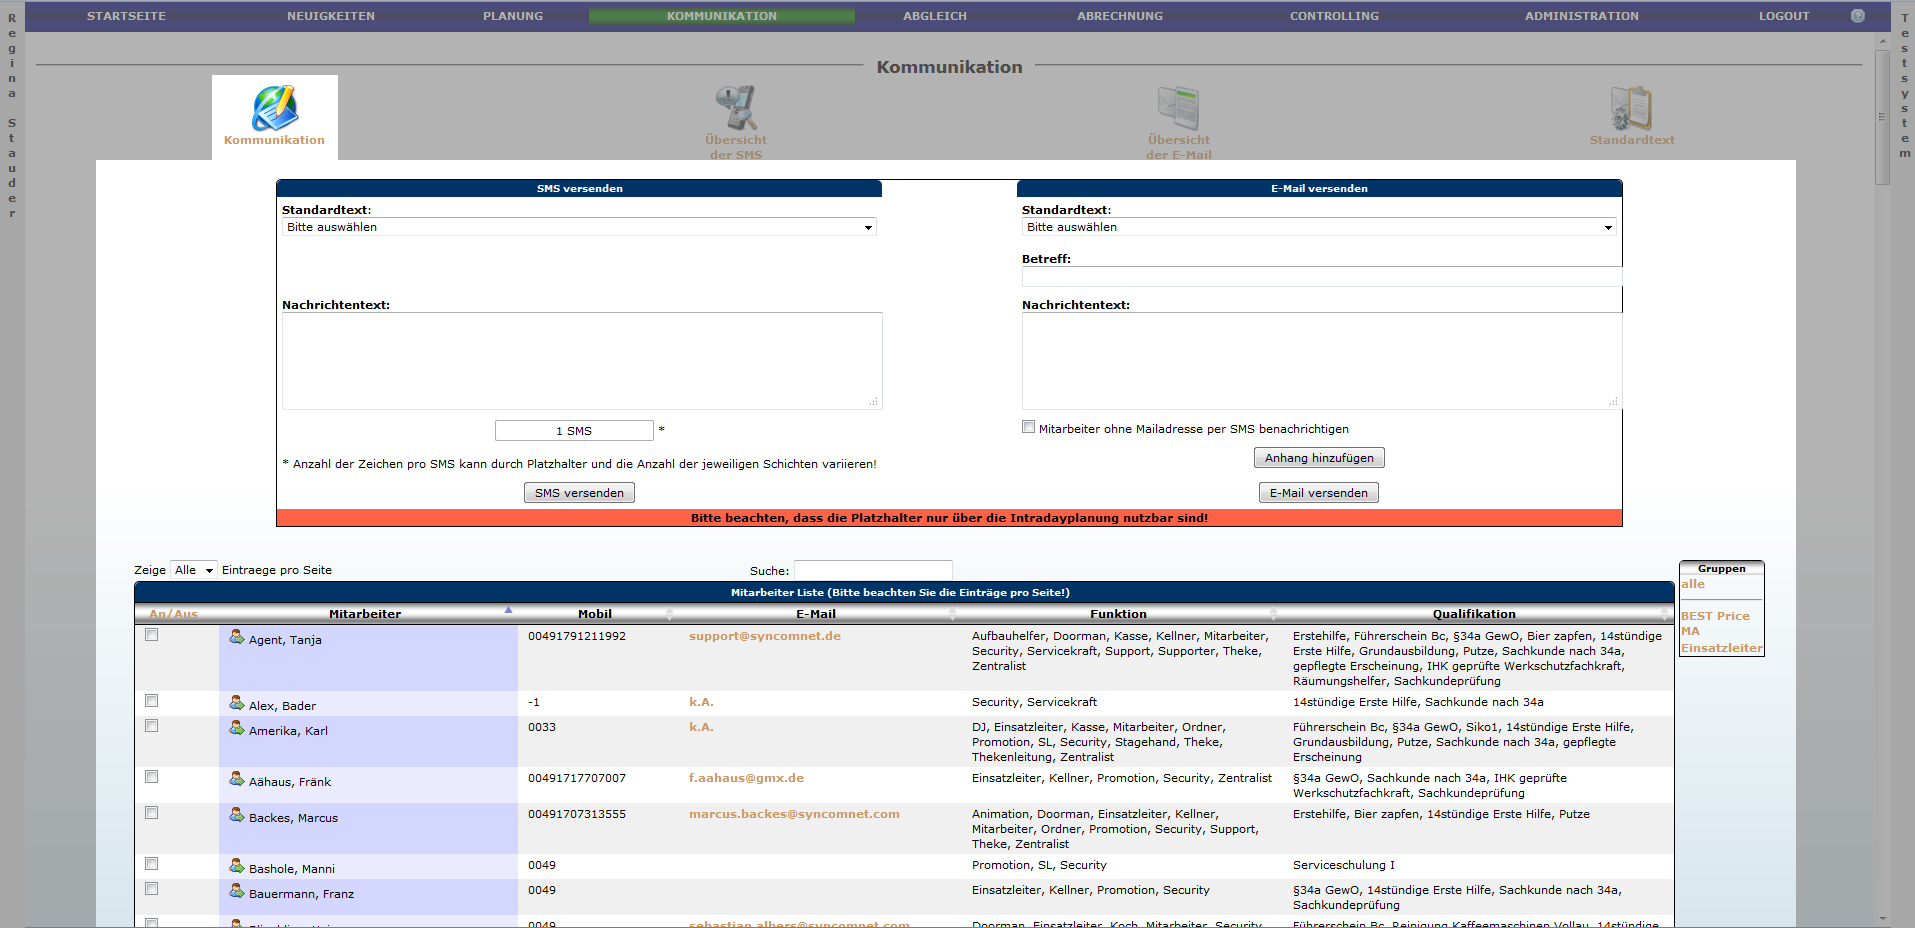Click Anhang hinzufügen button
Image resolution: width=1915 pixels, height=928 pixels.
click(x=1319, y=458)
